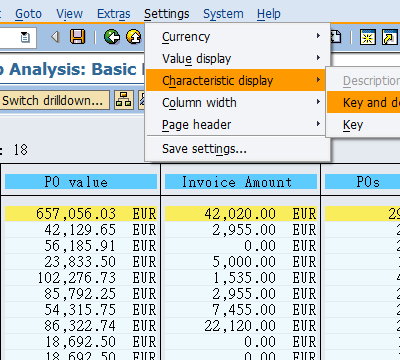
Task: Select the 54,315.75 PO value cell
Action: click(x=81, y=310)
